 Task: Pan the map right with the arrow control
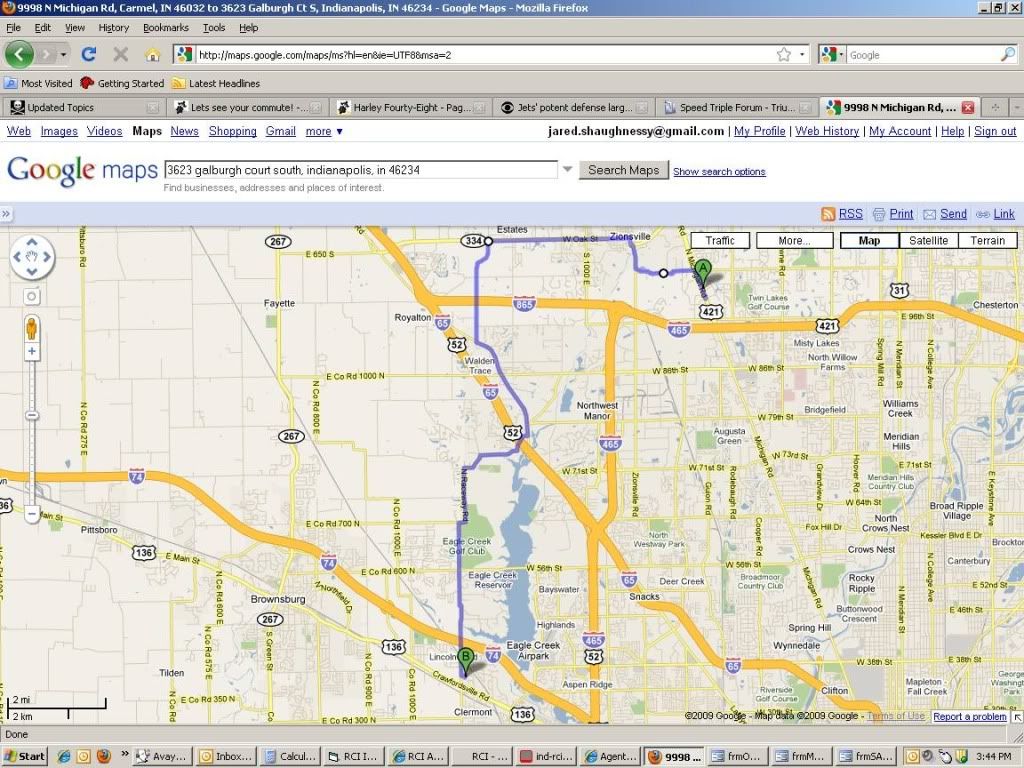tap(46, 257)
